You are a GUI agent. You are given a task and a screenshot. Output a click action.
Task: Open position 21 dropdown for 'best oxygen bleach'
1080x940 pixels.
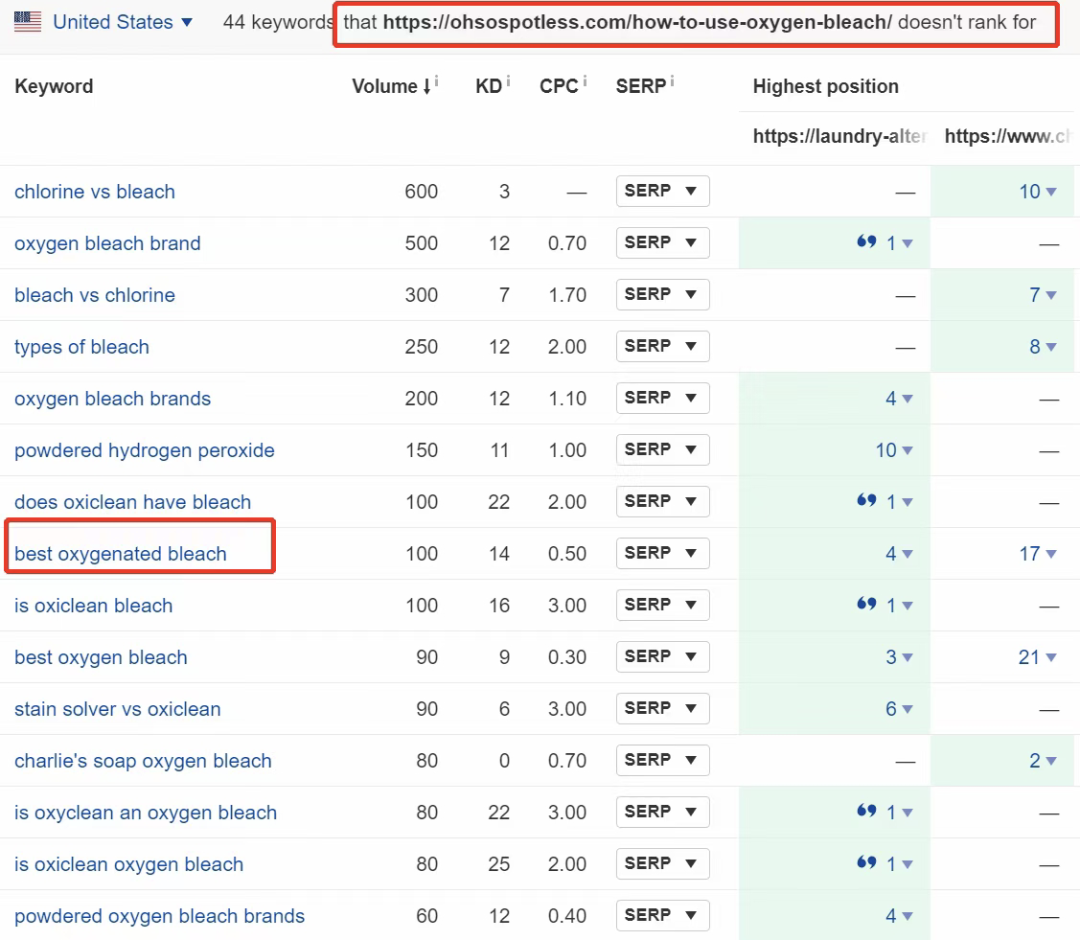coord(1037,657)
